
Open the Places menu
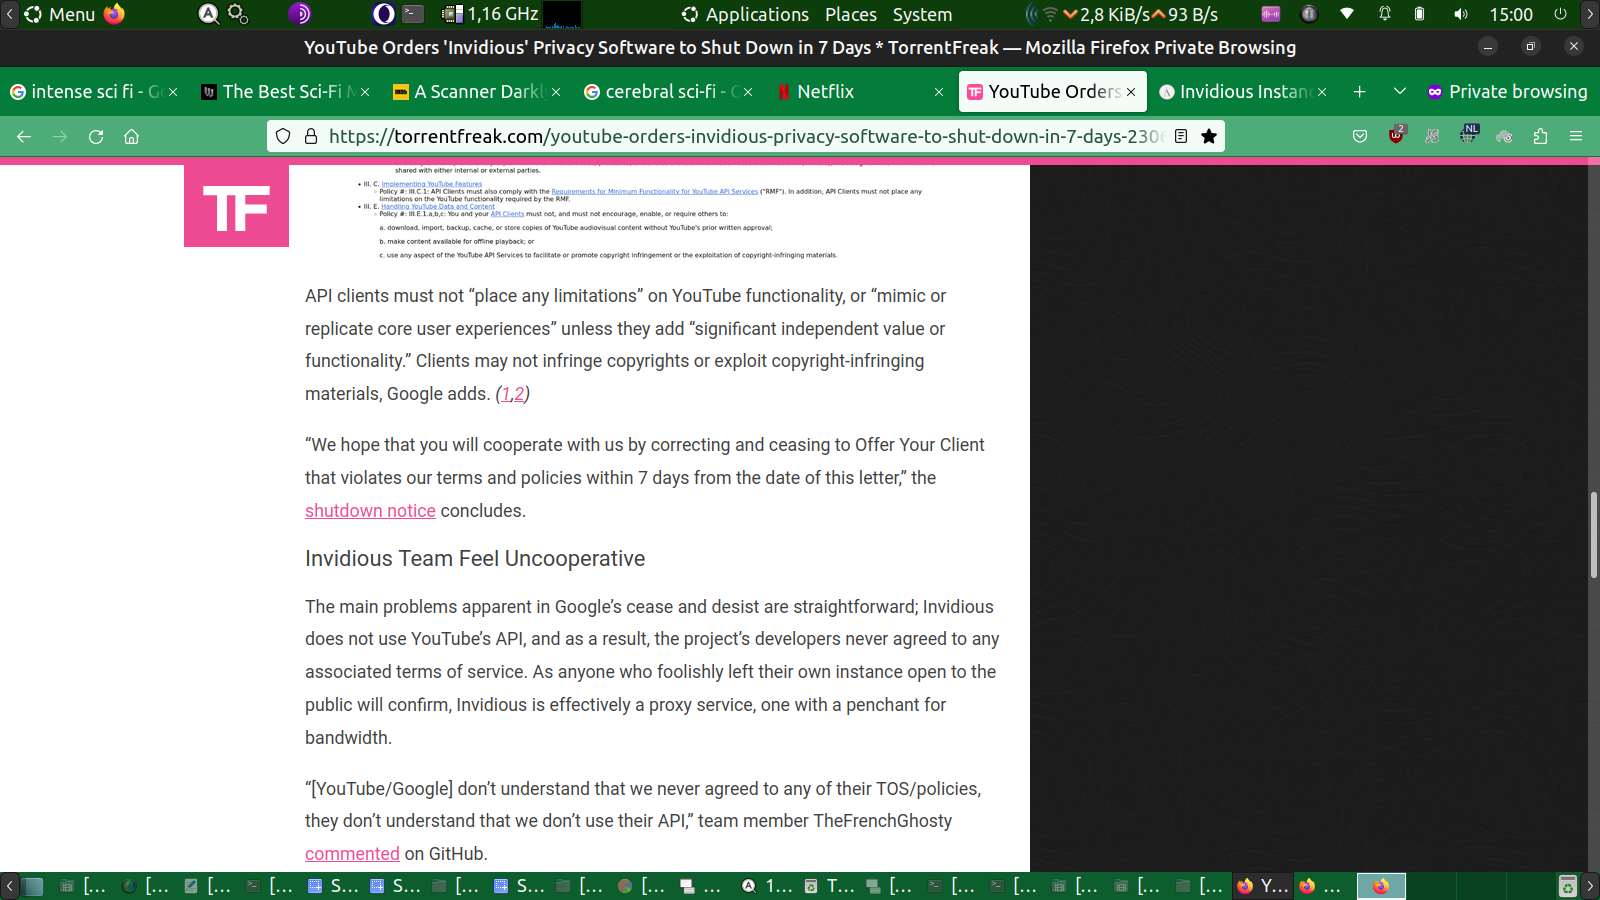click(851, 14)
